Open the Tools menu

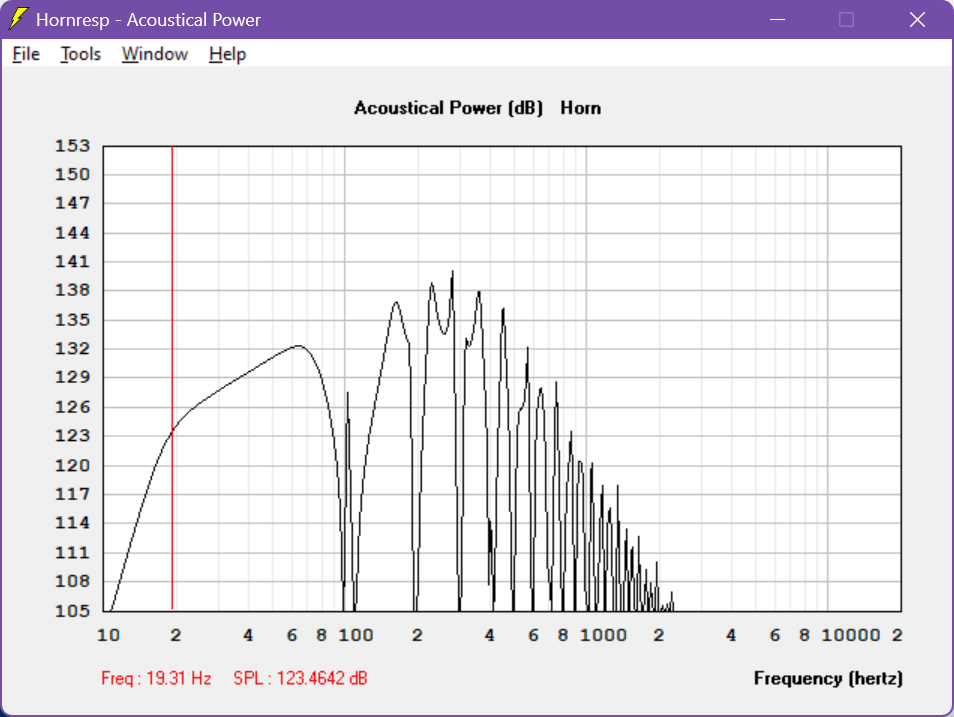[80, 54]
